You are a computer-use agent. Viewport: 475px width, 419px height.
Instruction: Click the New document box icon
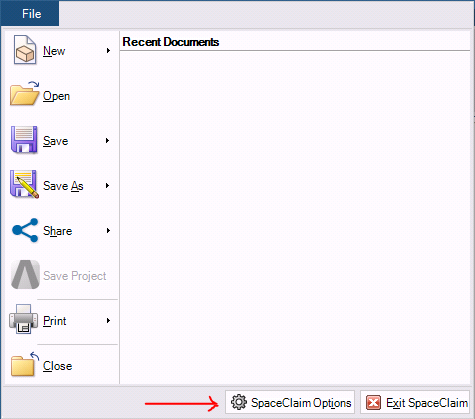point(25,50)
